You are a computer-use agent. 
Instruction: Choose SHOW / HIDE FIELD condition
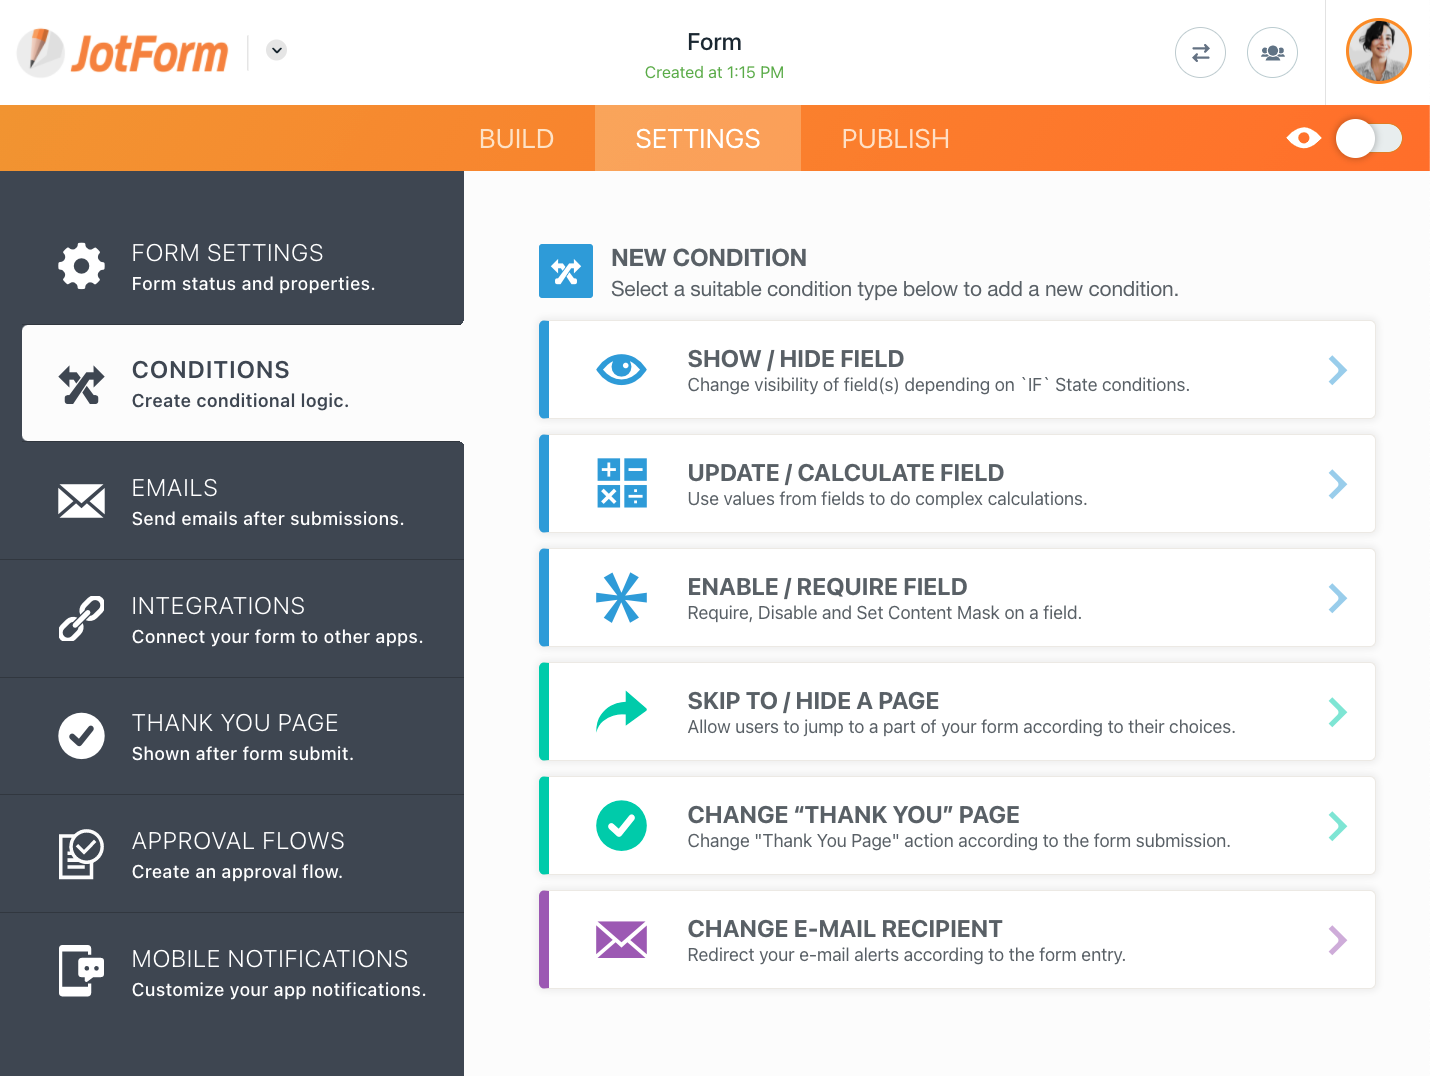[957, 370]
